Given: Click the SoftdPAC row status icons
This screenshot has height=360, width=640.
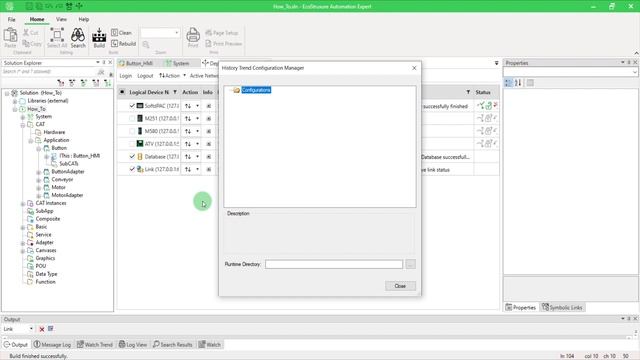Looking at the screenshot, I should tap(487, 106).
